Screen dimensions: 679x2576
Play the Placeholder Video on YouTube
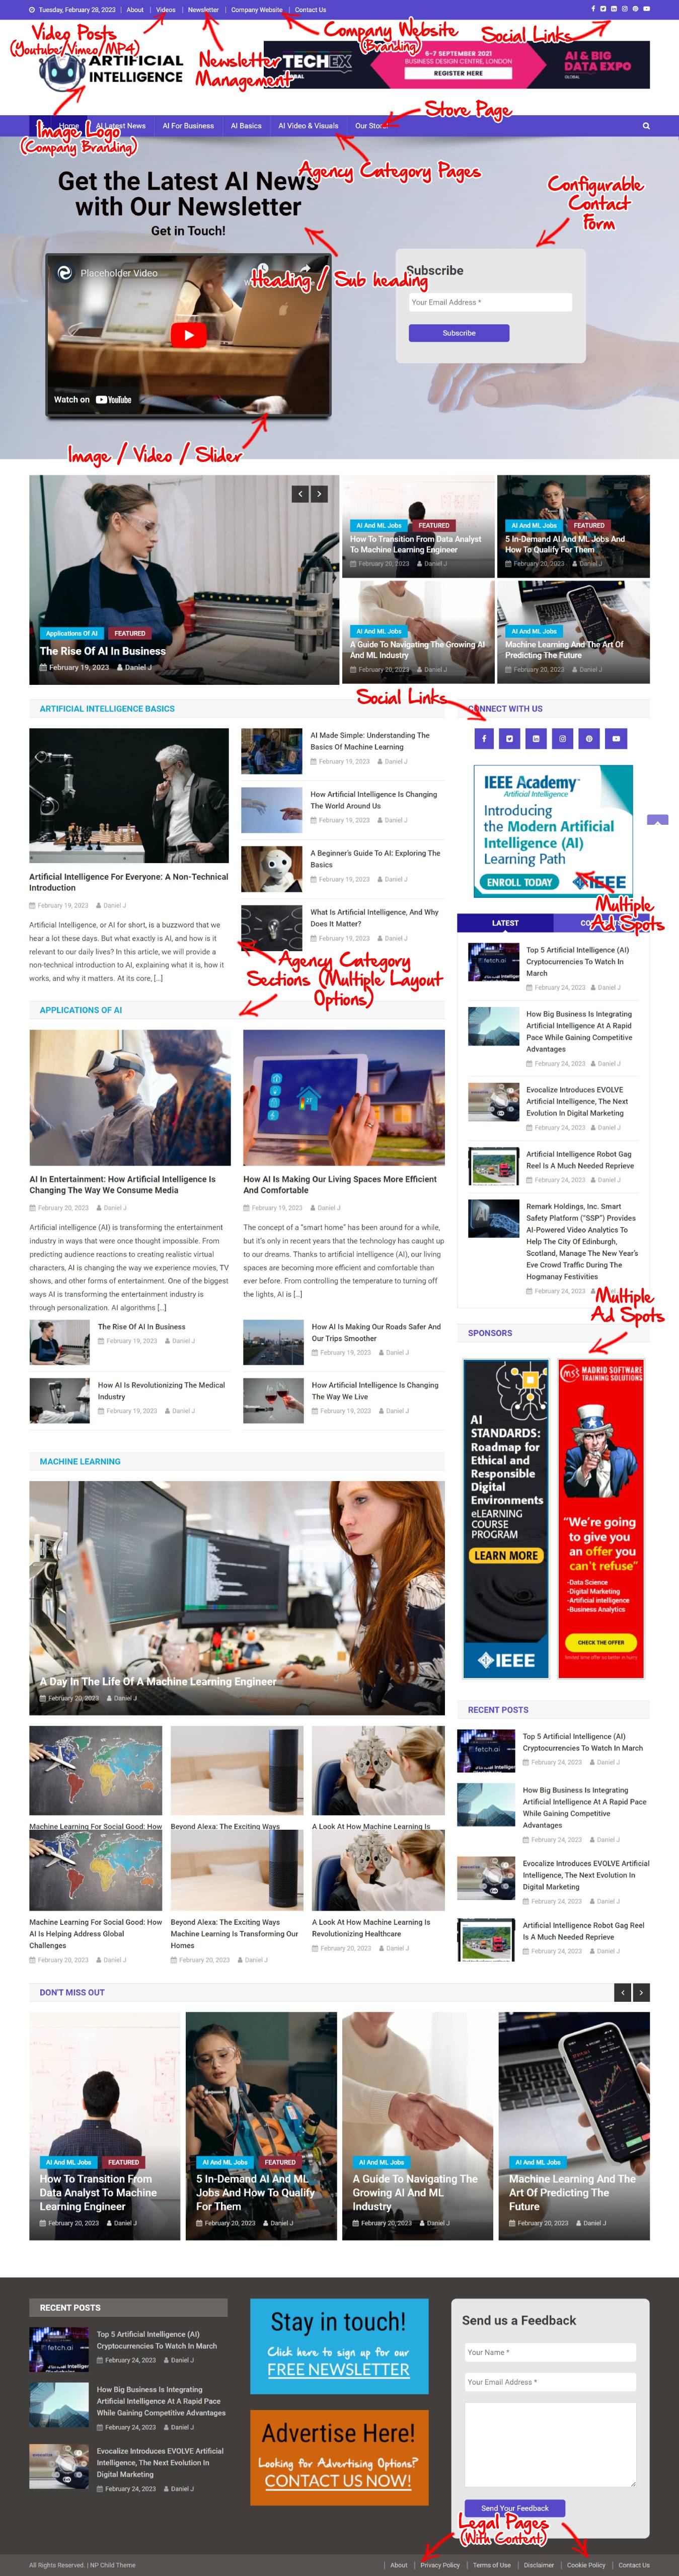(x=188, y=336)
